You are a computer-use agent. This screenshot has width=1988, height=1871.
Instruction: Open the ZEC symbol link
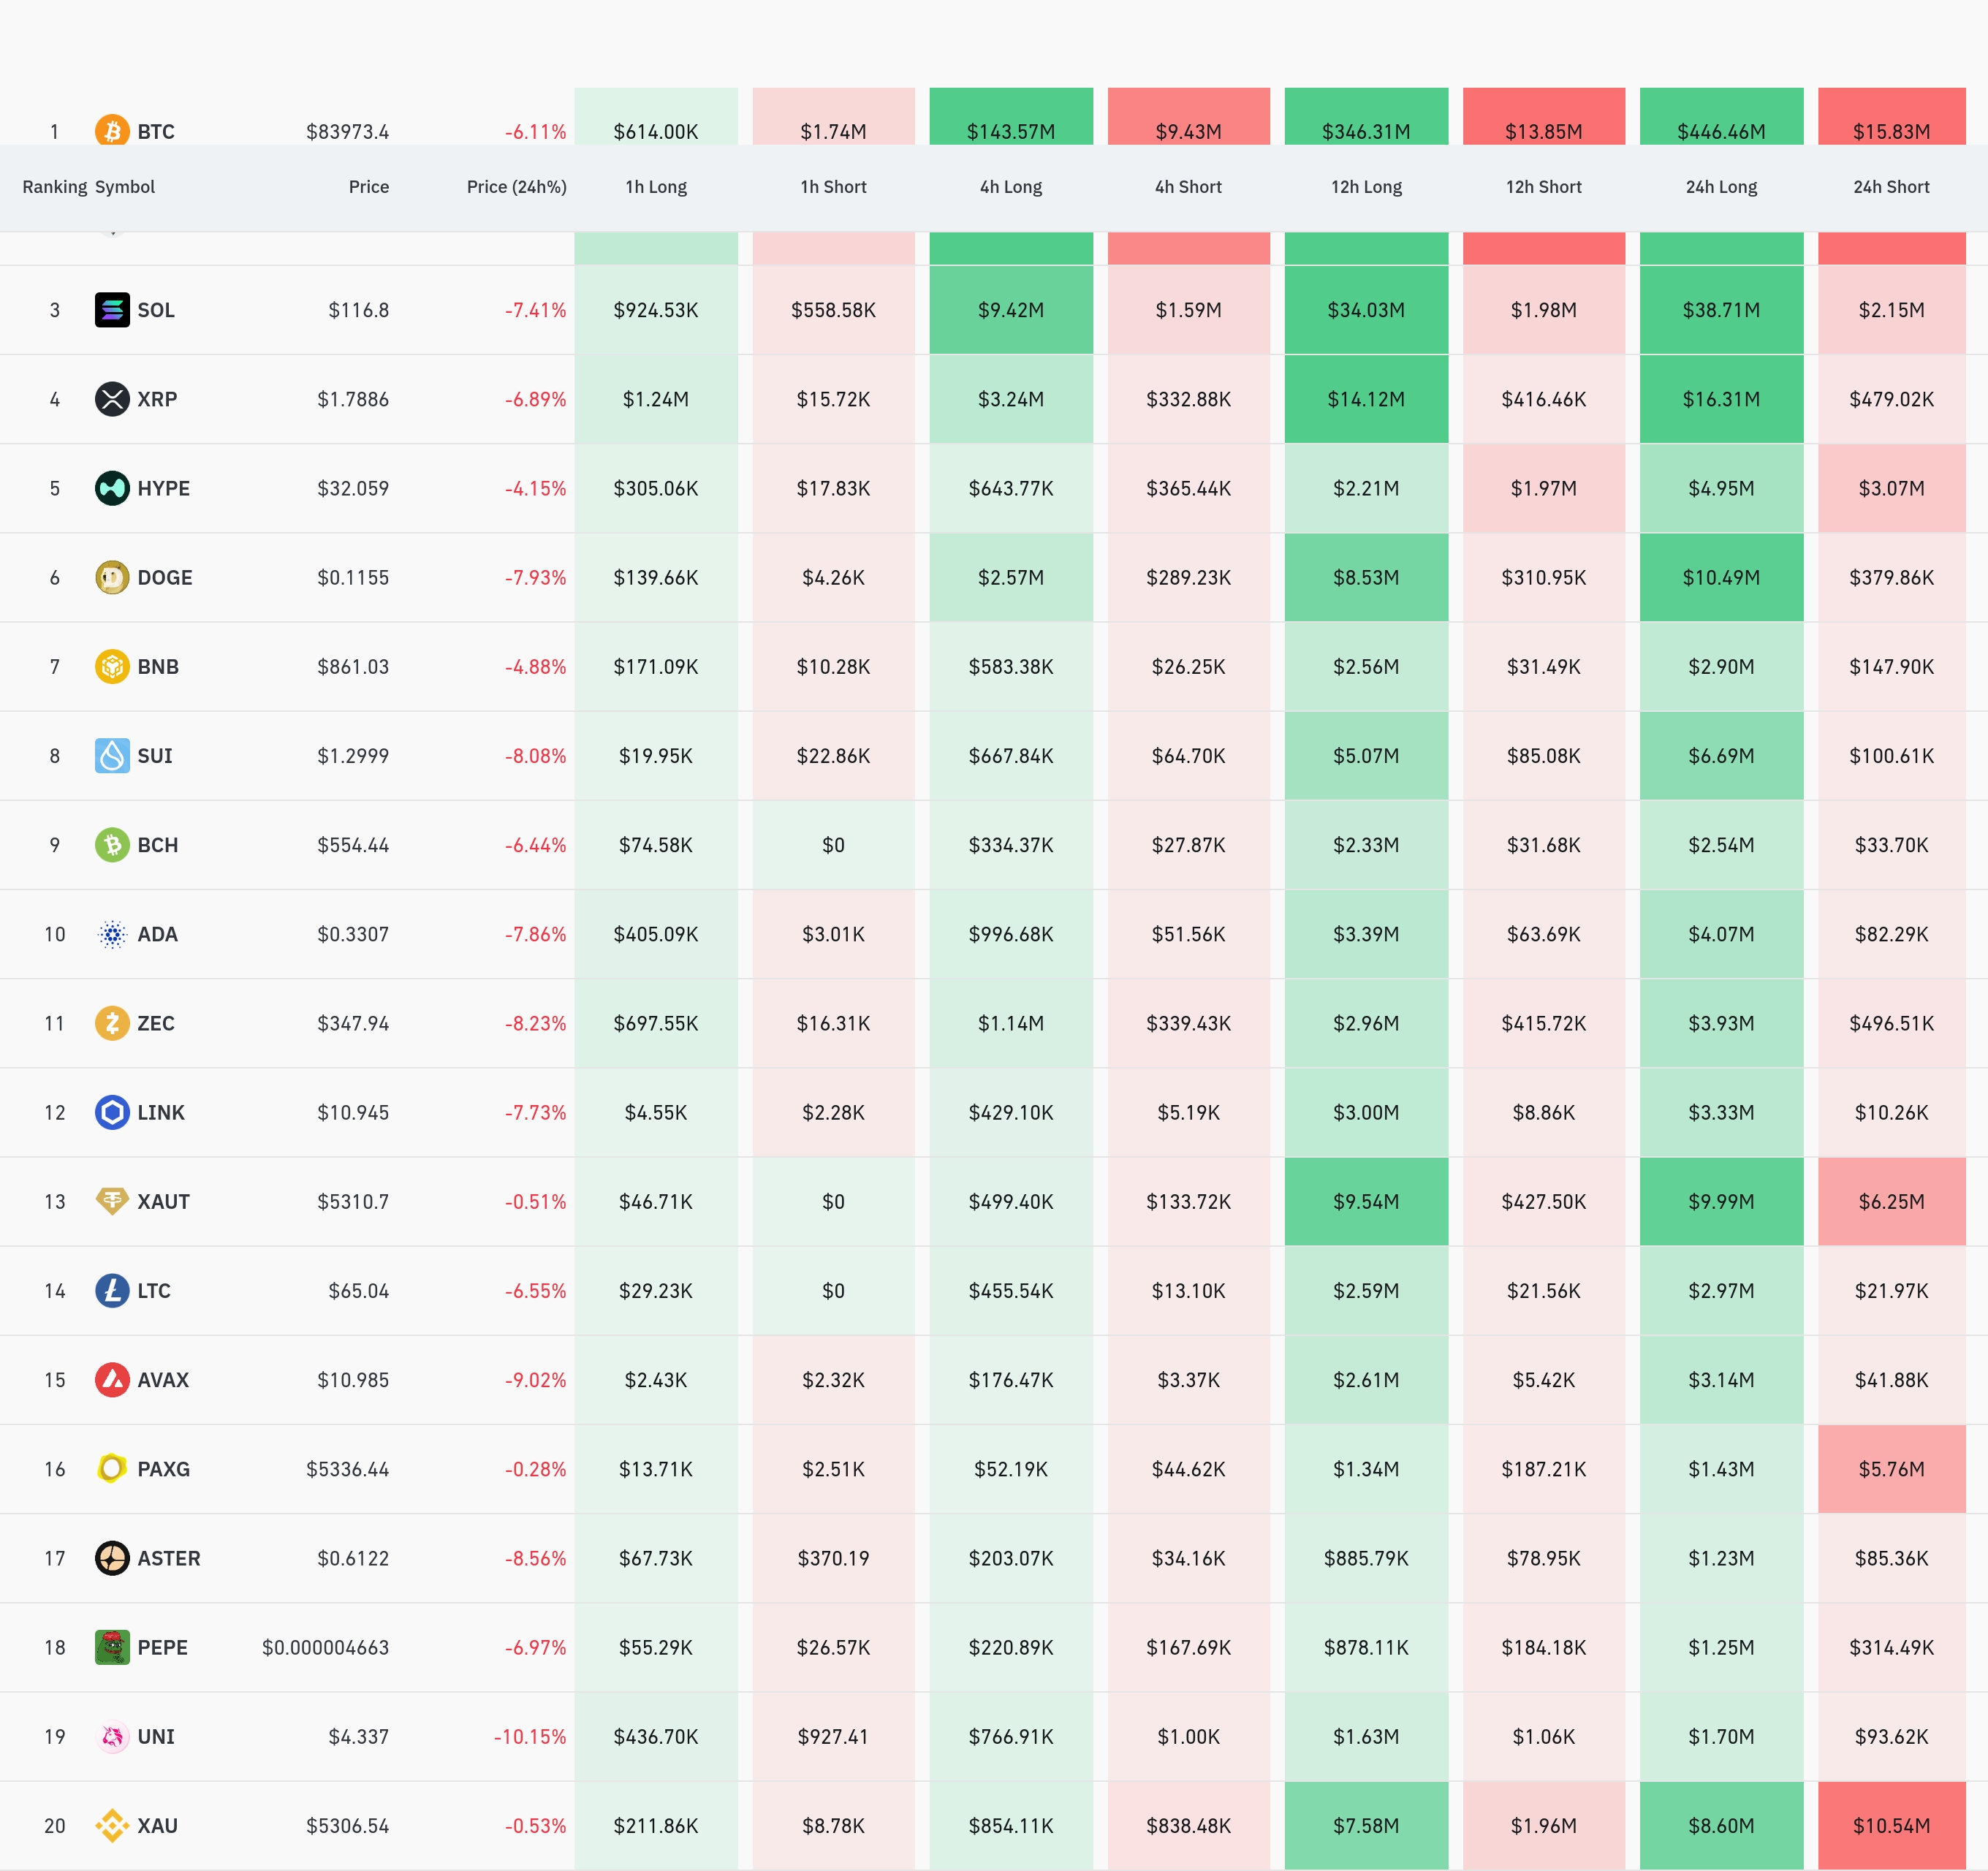(155, 1023)
